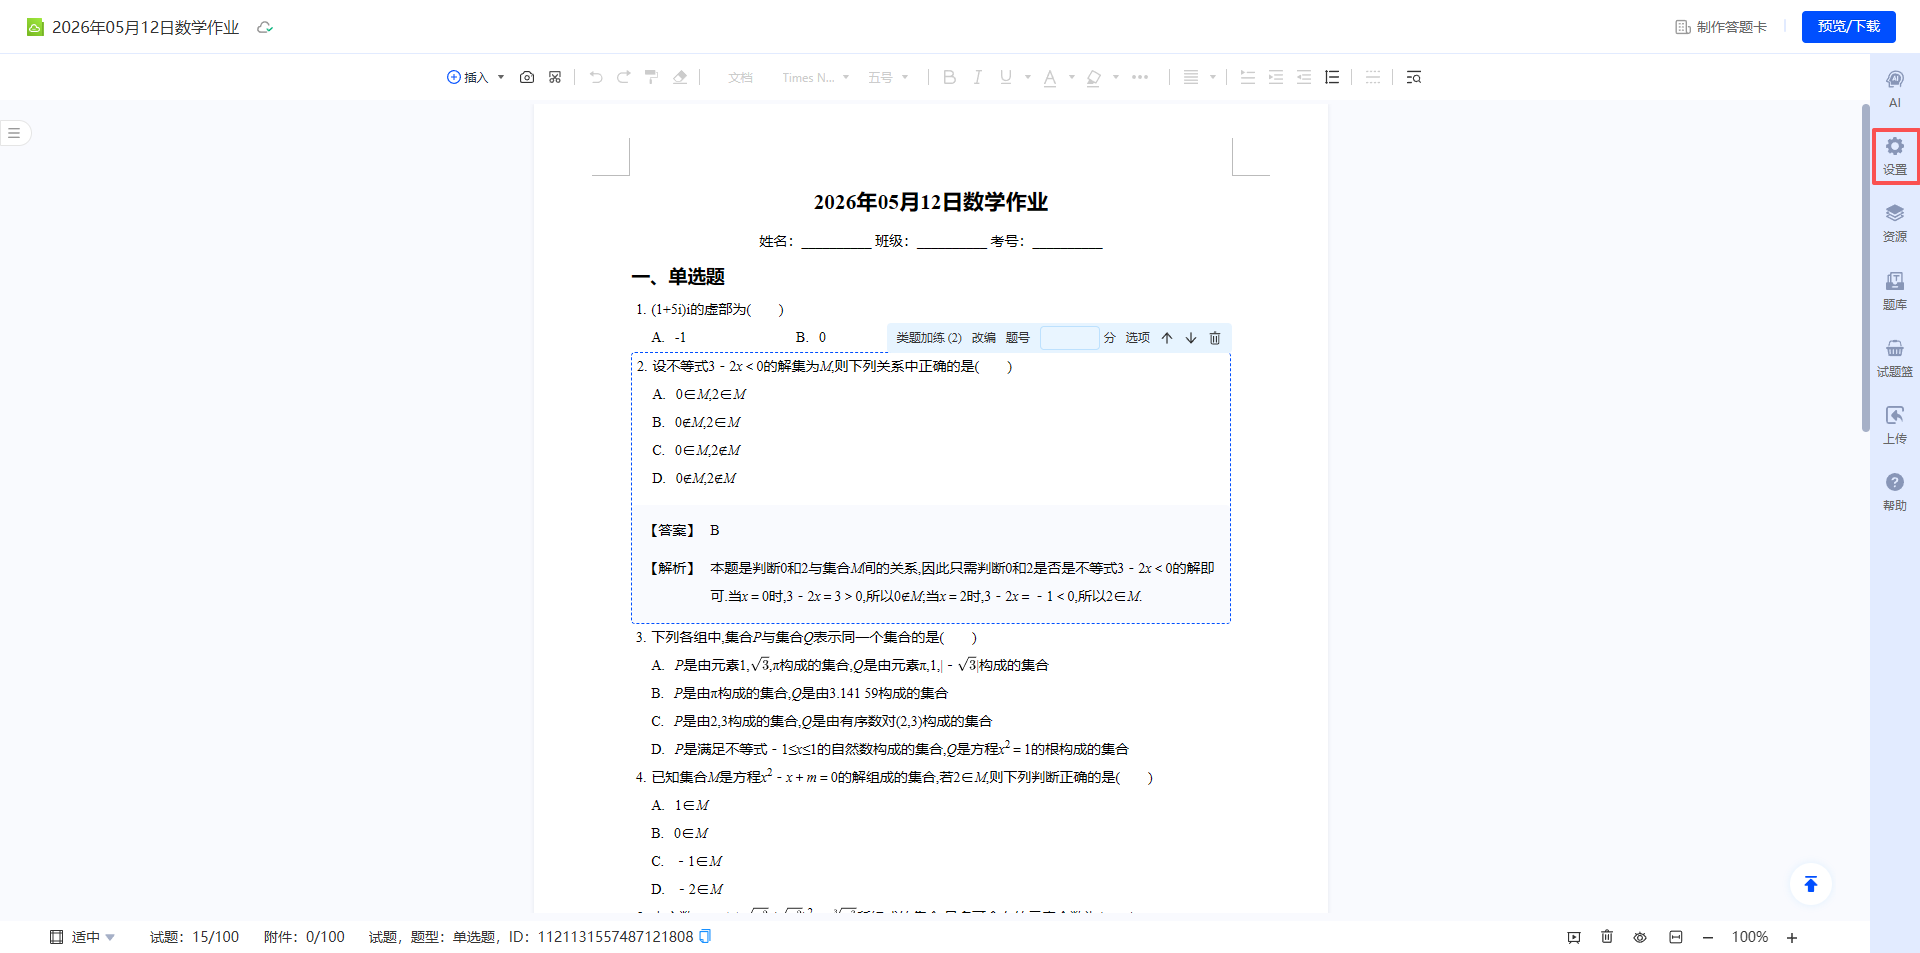
Task: Expand highlight color dropdown arrow
Action: click(x=1116, y=77)
